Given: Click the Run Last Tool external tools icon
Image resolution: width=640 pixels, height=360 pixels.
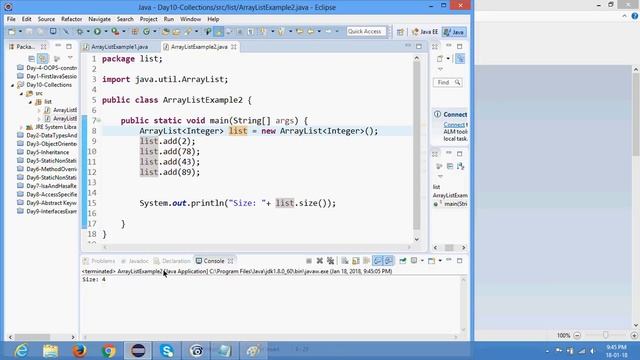Looking at the screenshot, I should pos(116,31).
